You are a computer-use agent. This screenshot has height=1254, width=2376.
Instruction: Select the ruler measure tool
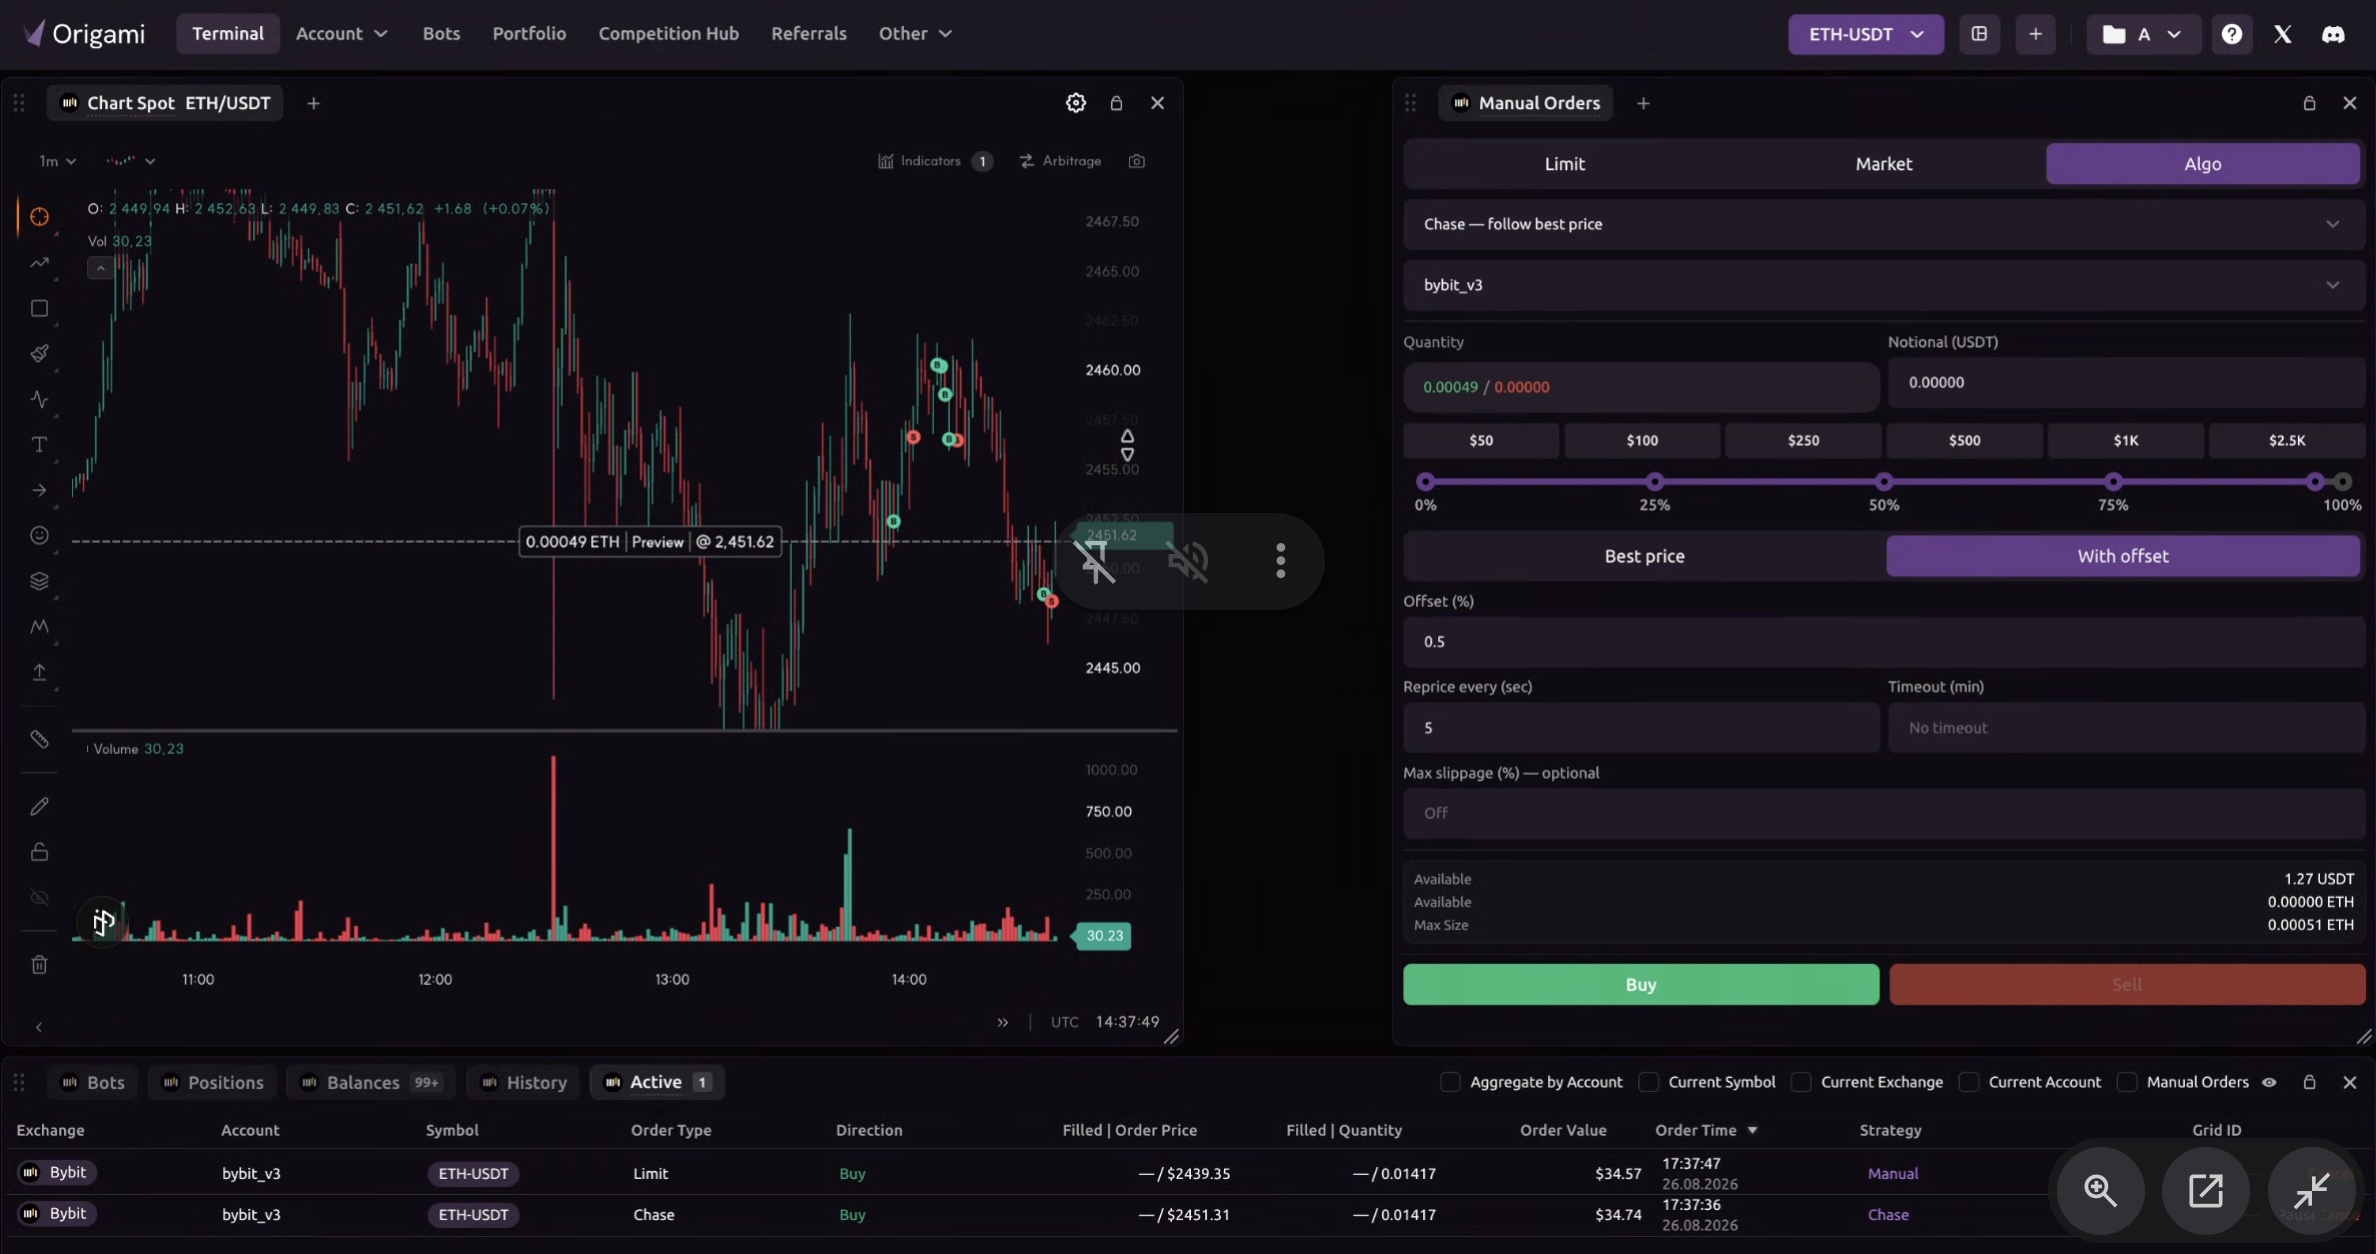click(x=39, y=739)
